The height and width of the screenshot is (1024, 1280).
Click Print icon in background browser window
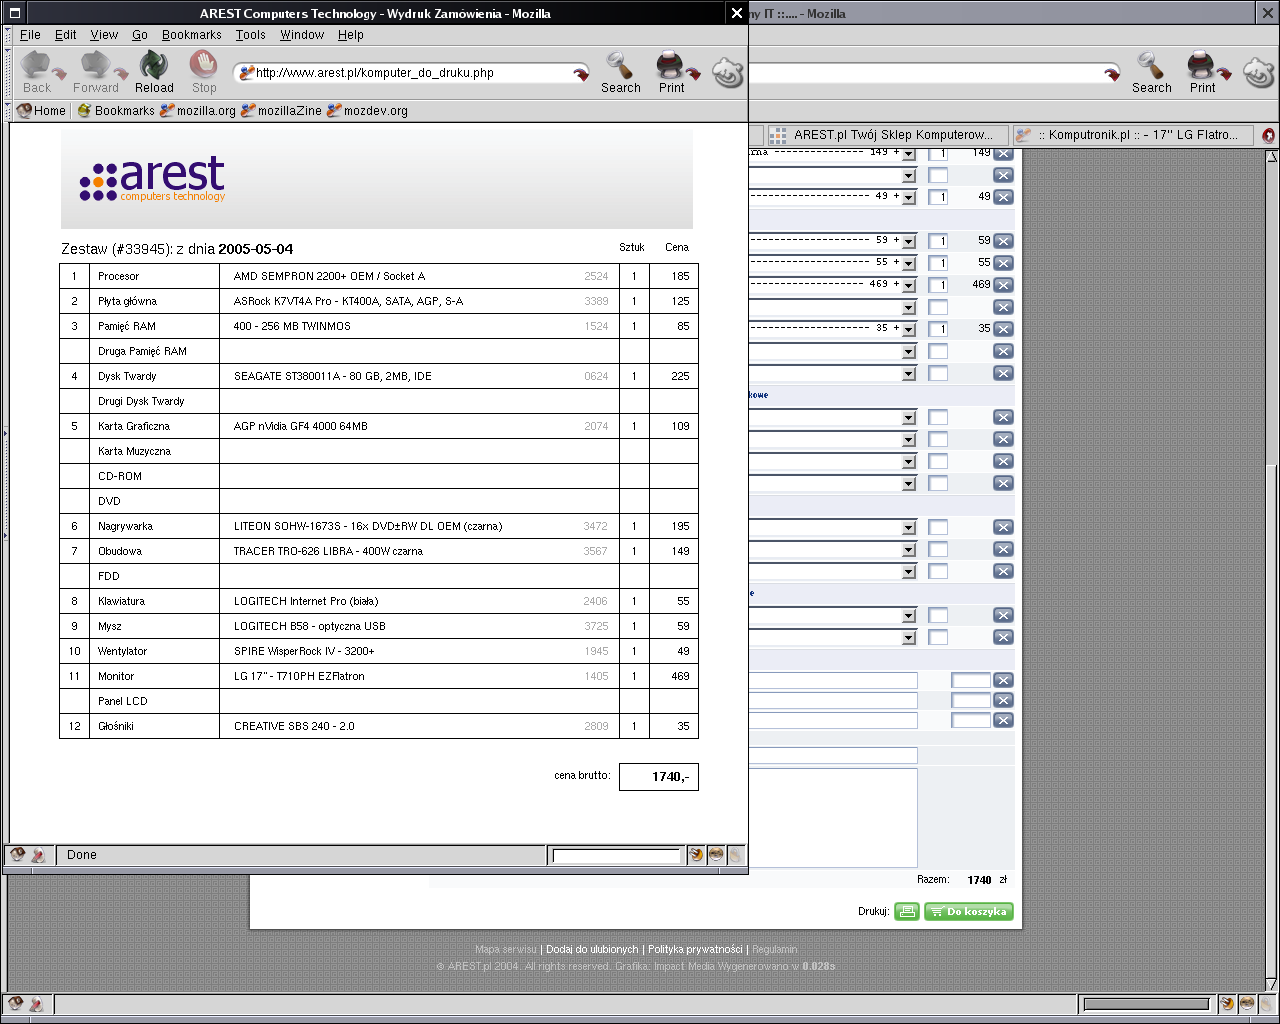click(x=1202, y=72)
